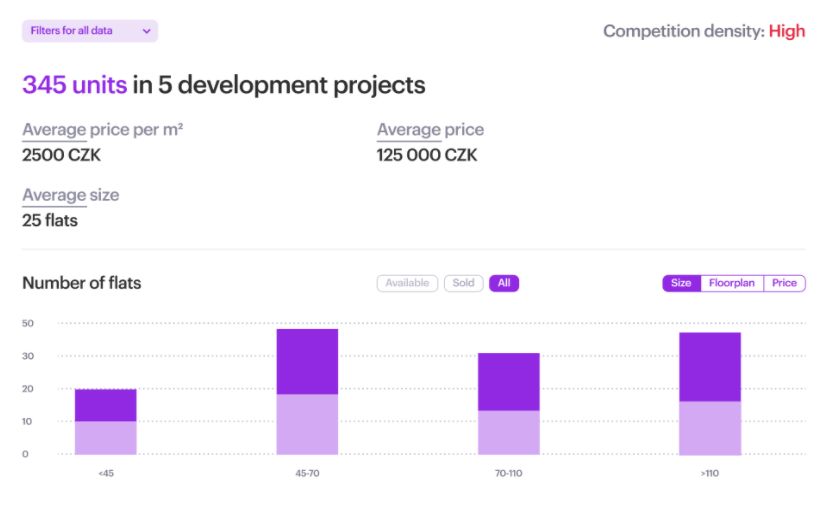Click the 10 y-axis tick label

tap(27, 421)
